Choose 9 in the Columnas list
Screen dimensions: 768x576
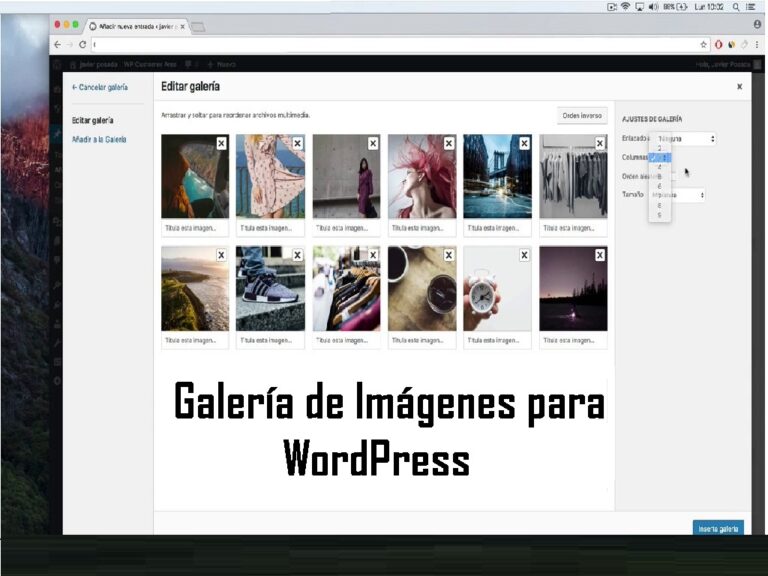click(659, 215)
